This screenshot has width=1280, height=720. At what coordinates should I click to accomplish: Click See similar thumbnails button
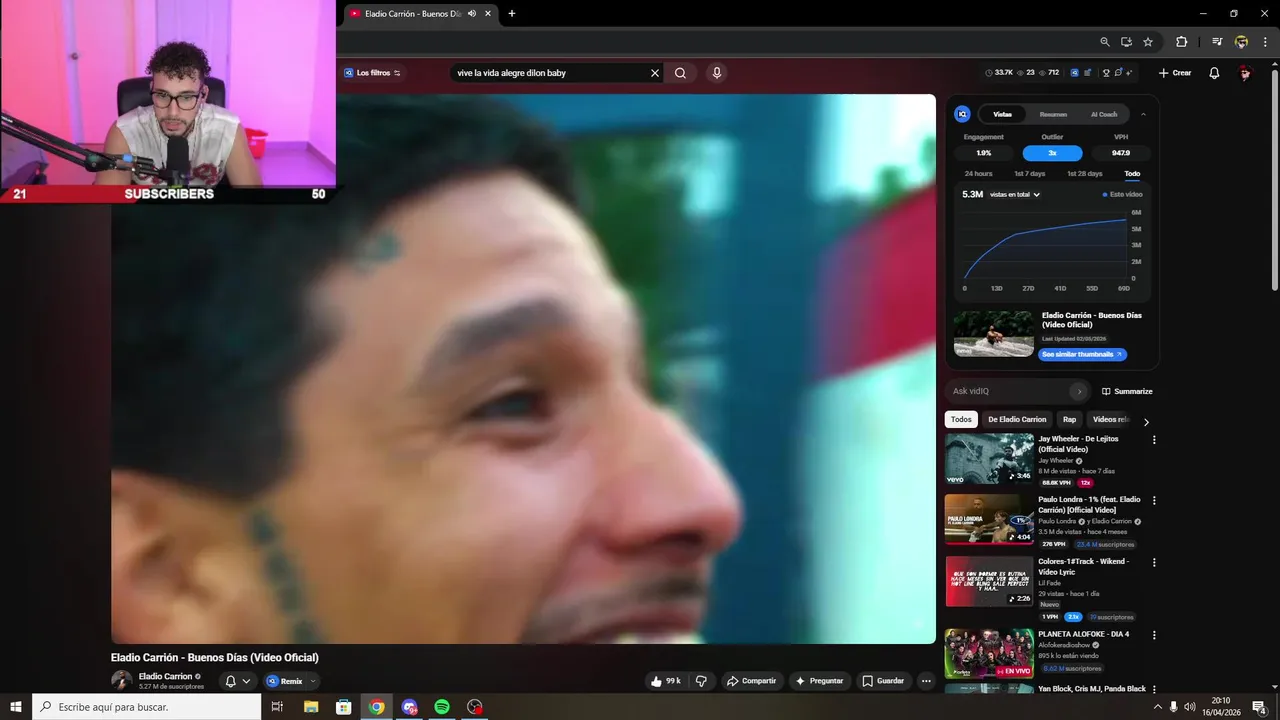[1082, 354]
